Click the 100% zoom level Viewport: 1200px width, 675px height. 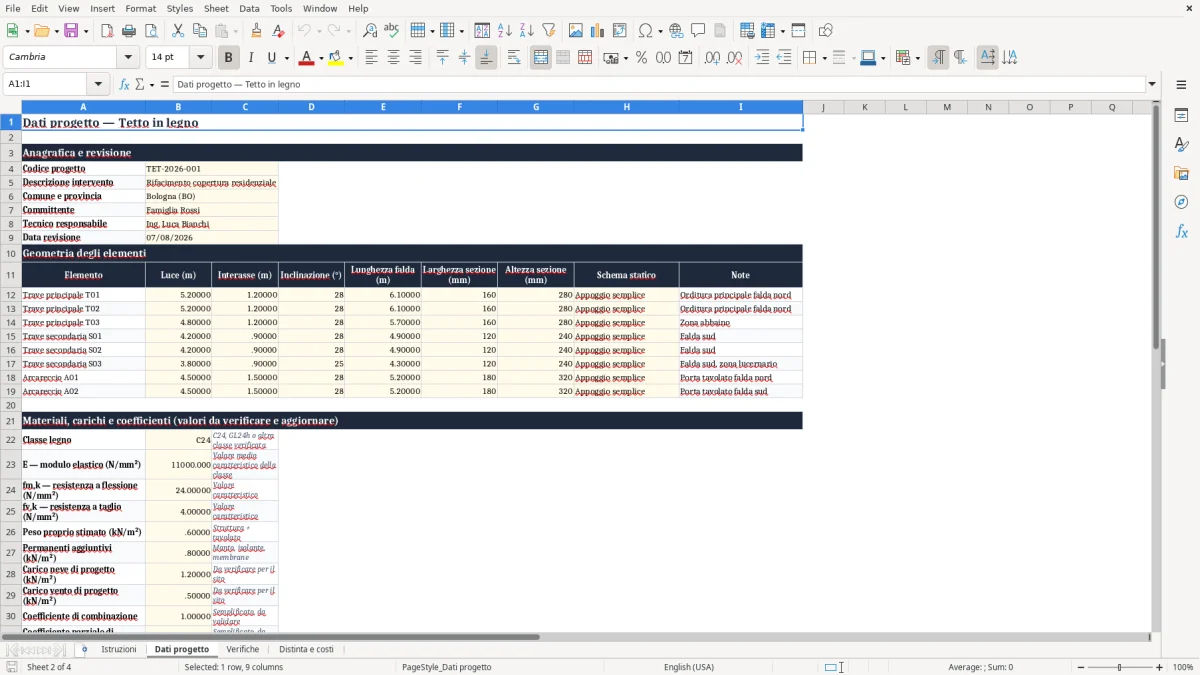(x=1183, y=667)
